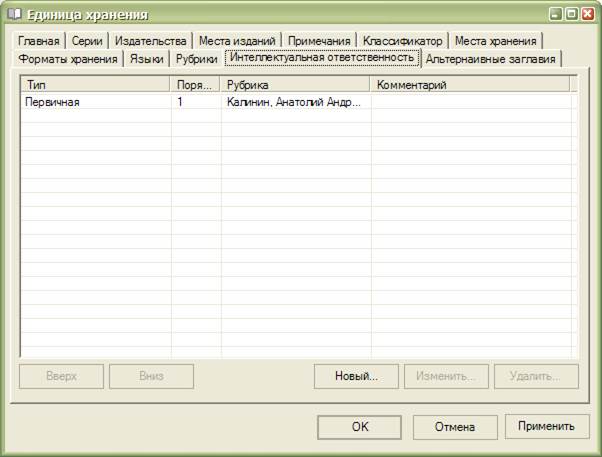
Task: Select the Языки tab
Action: tap(146, 60)
